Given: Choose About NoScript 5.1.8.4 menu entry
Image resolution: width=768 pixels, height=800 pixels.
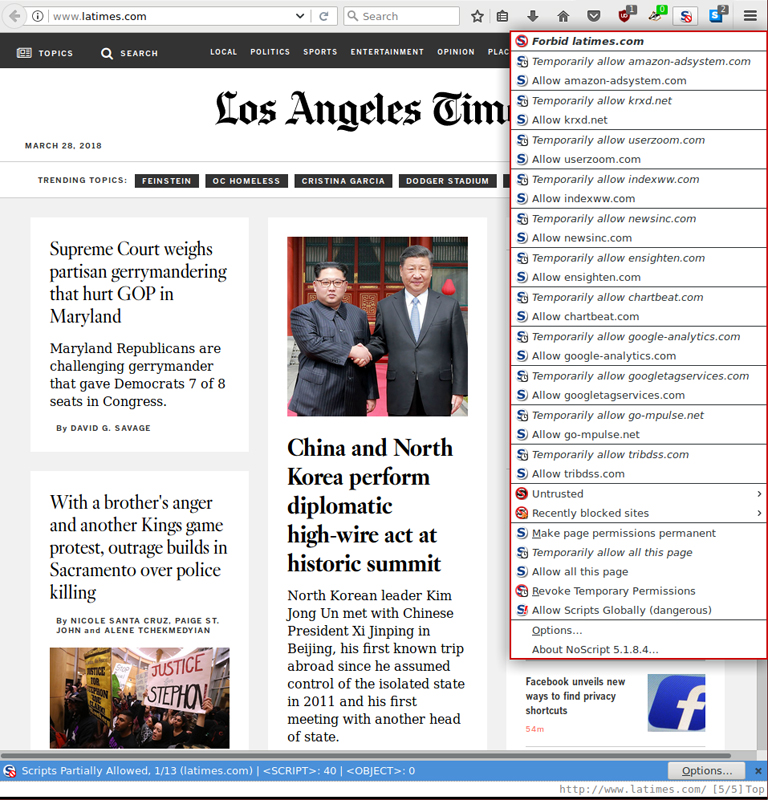Looking at the screenshot, I should click(594, 649).
